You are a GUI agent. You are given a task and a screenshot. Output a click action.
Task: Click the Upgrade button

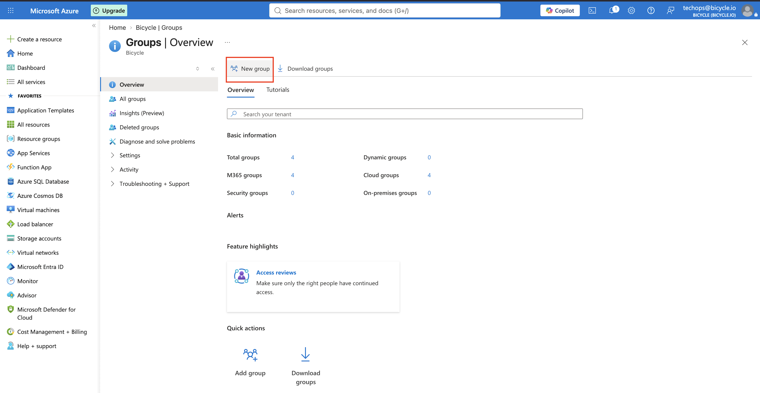point(109,11)
